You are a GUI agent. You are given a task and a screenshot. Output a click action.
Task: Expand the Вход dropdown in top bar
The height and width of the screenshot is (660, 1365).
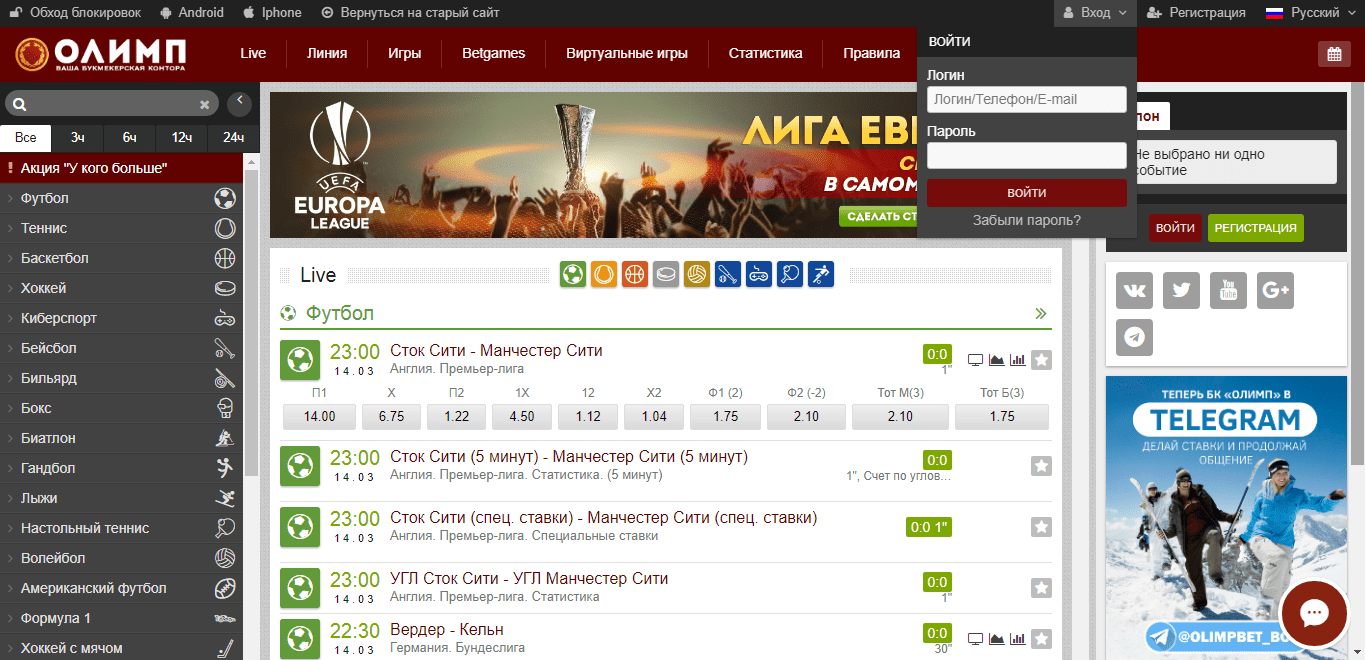(1095, 13)
